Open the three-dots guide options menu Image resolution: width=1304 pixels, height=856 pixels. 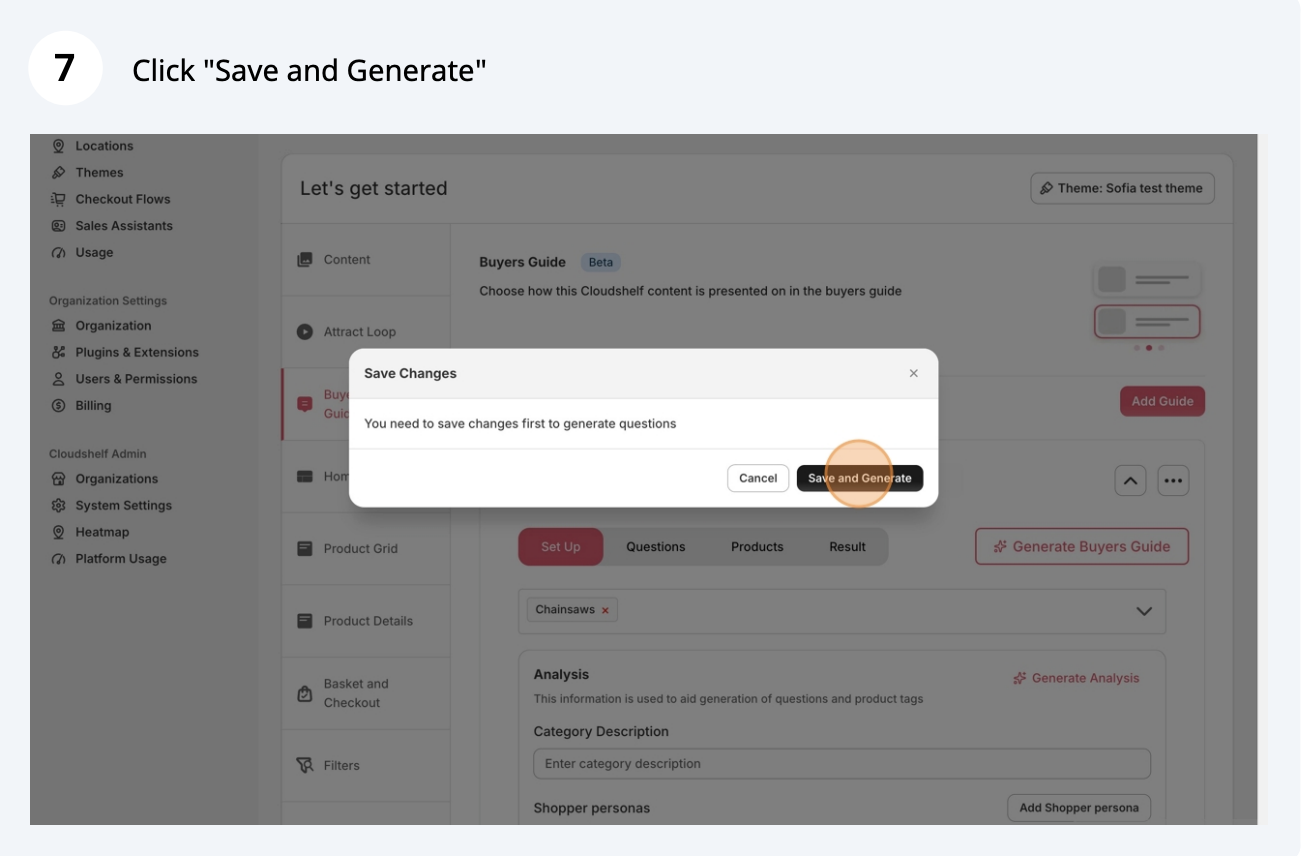[x=1173, y=481]
